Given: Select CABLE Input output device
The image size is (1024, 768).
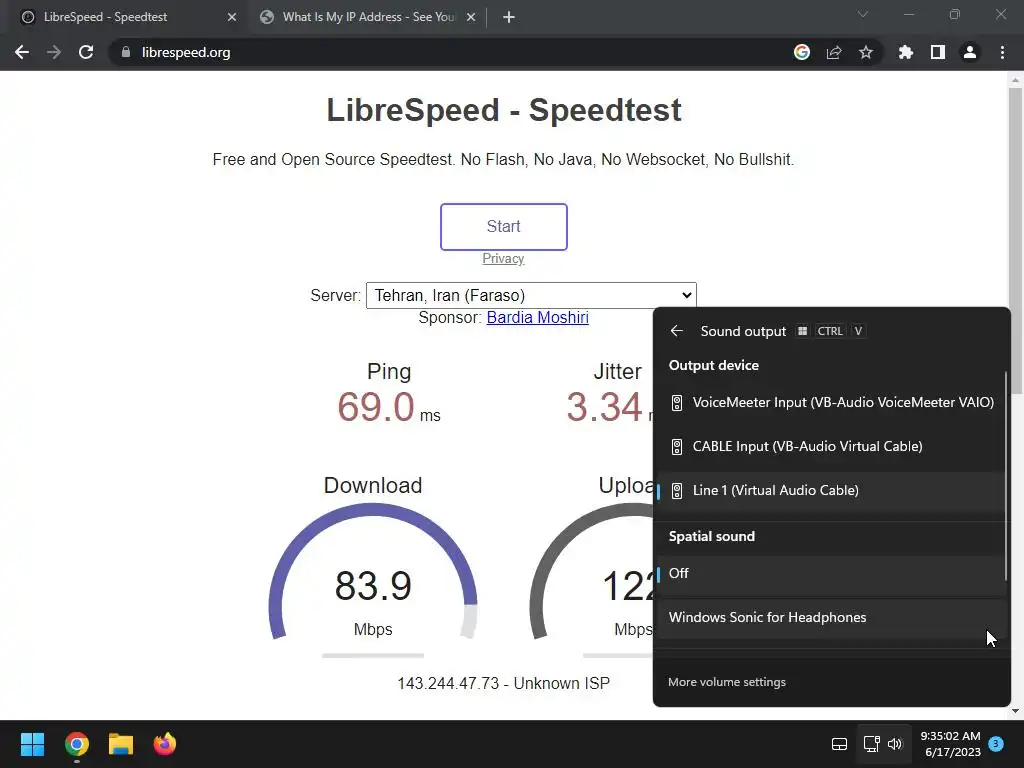Looking at the screenshot, I should coord(831,447).
